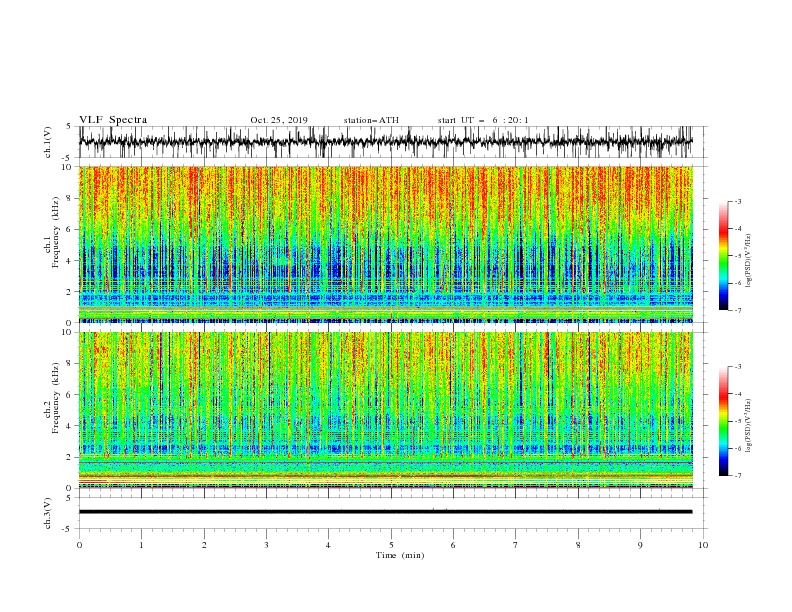The width and height of the screenshot is (792, 612).
Task: Click the "10" kHz tick on ch.1 frequency axis
Action: point(68,167)
